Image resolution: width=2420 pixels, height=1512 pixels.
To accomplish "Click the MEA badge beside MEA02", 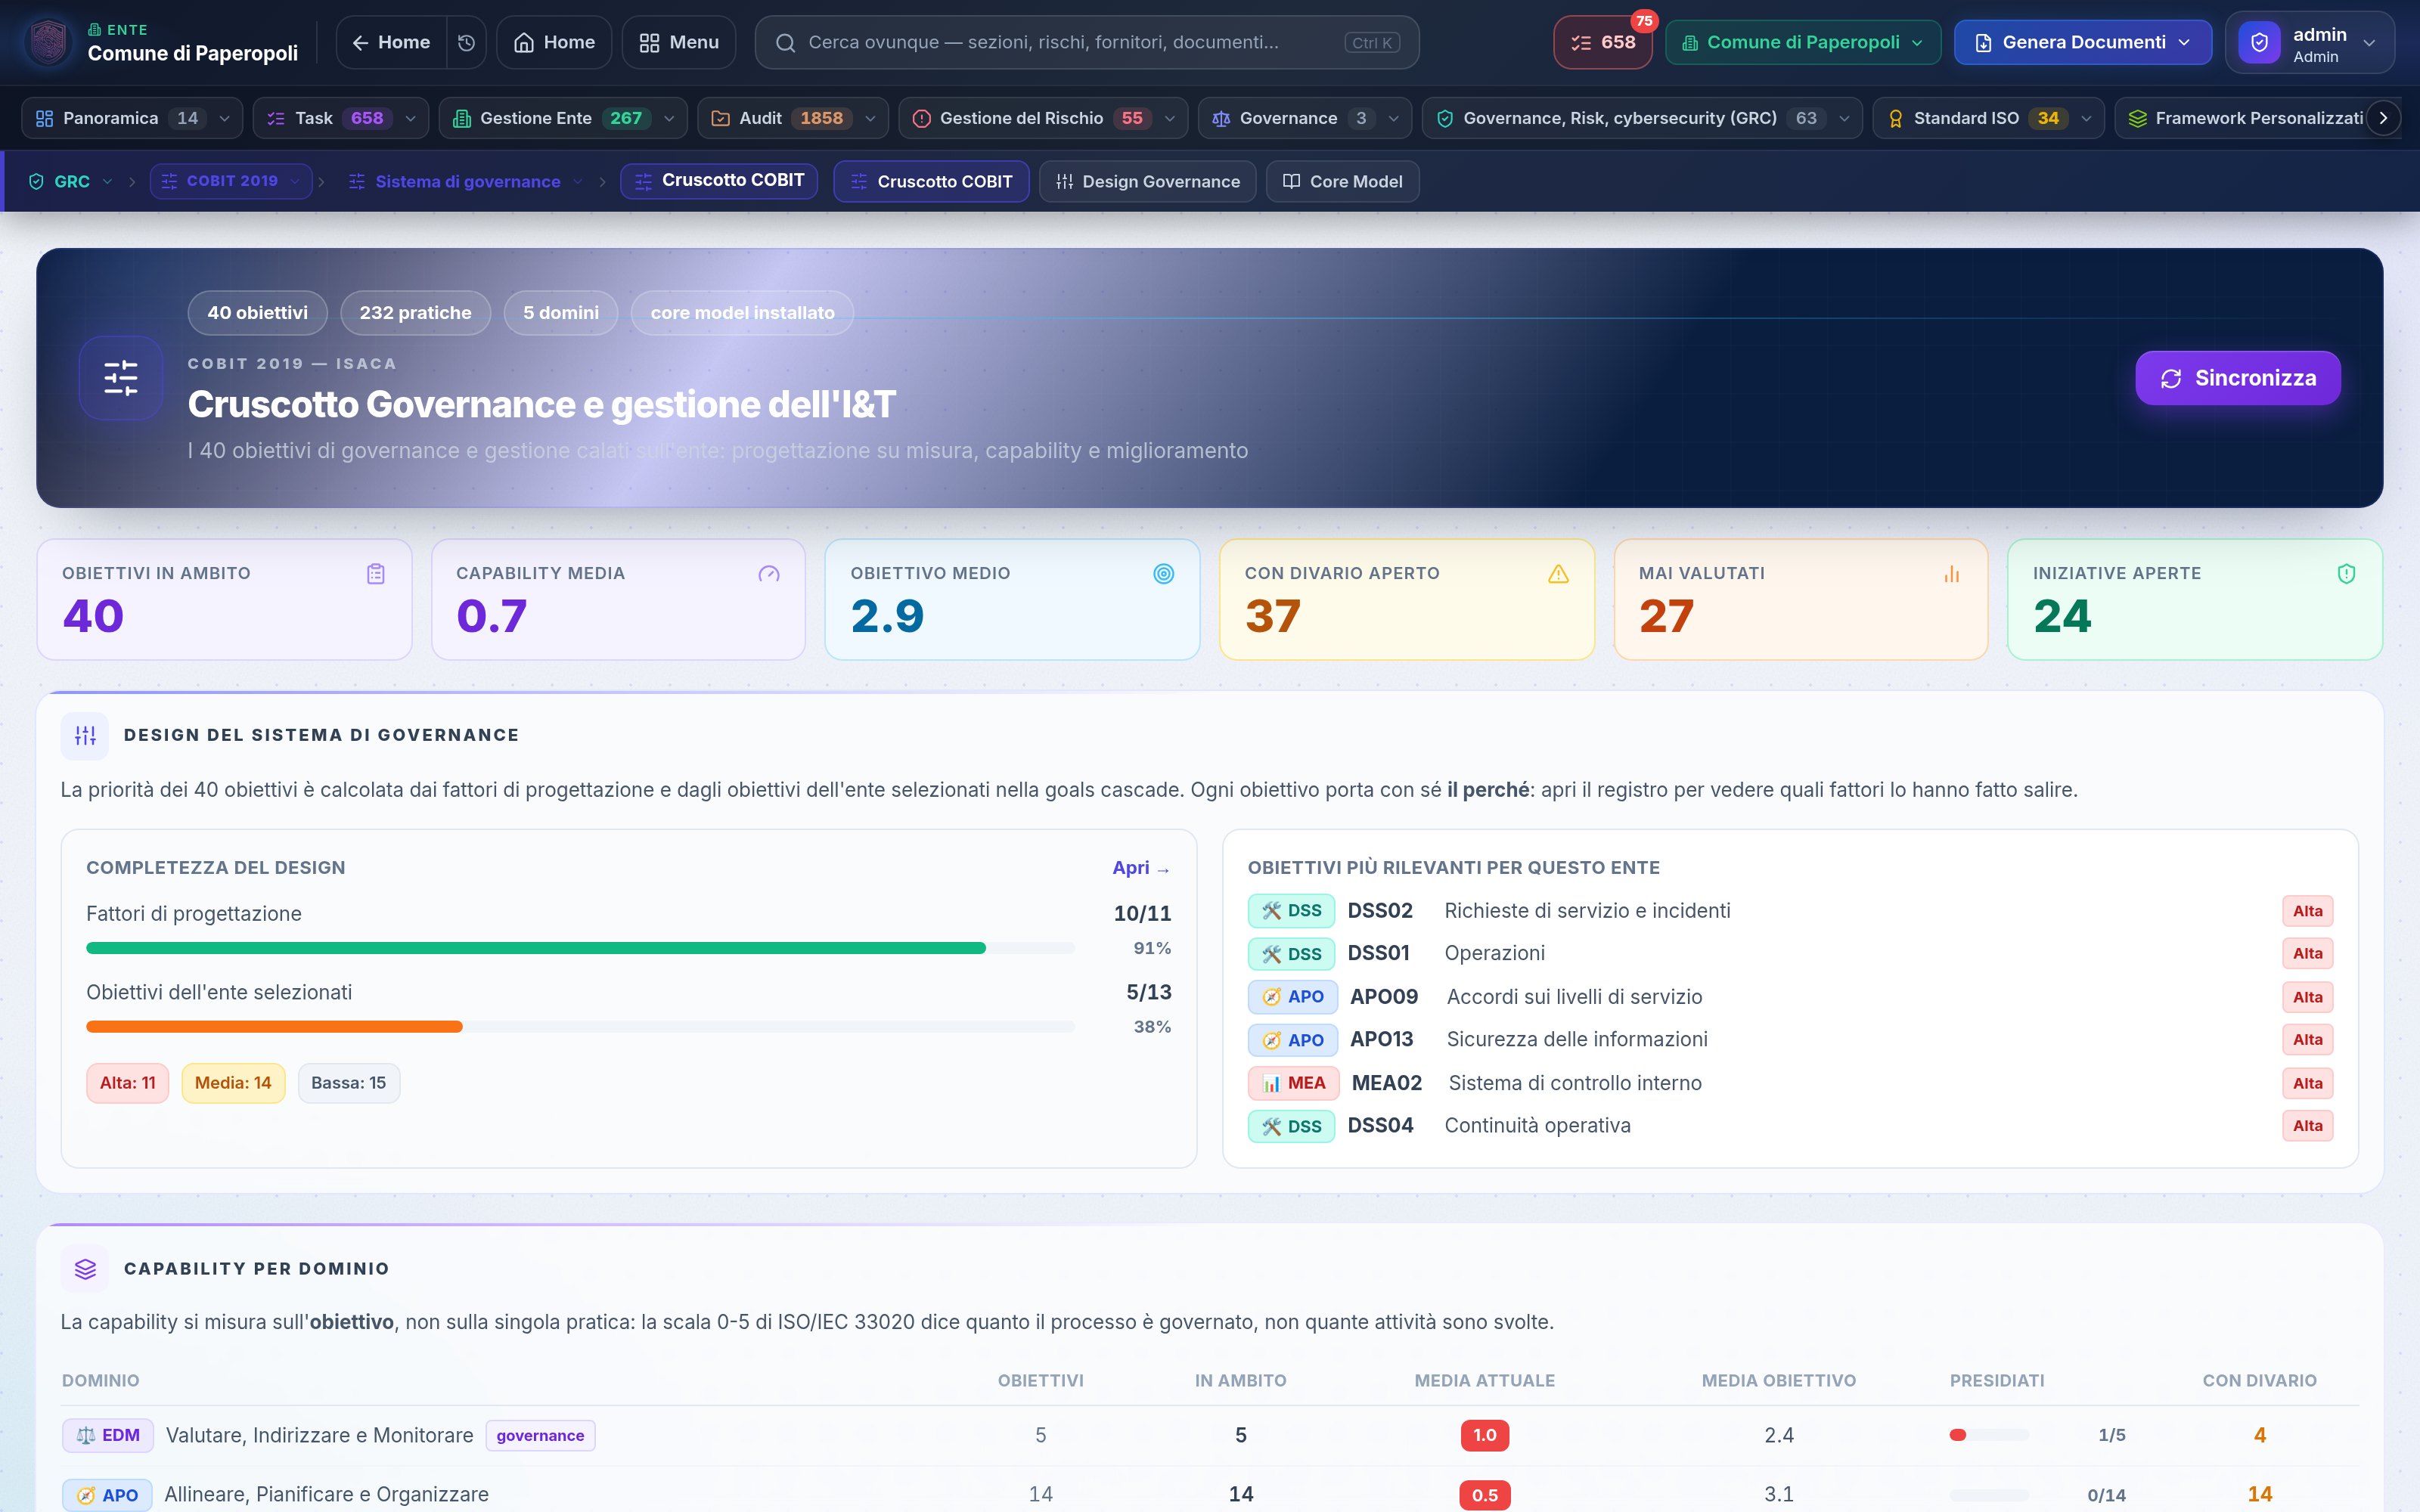I will (1294, 1083).
